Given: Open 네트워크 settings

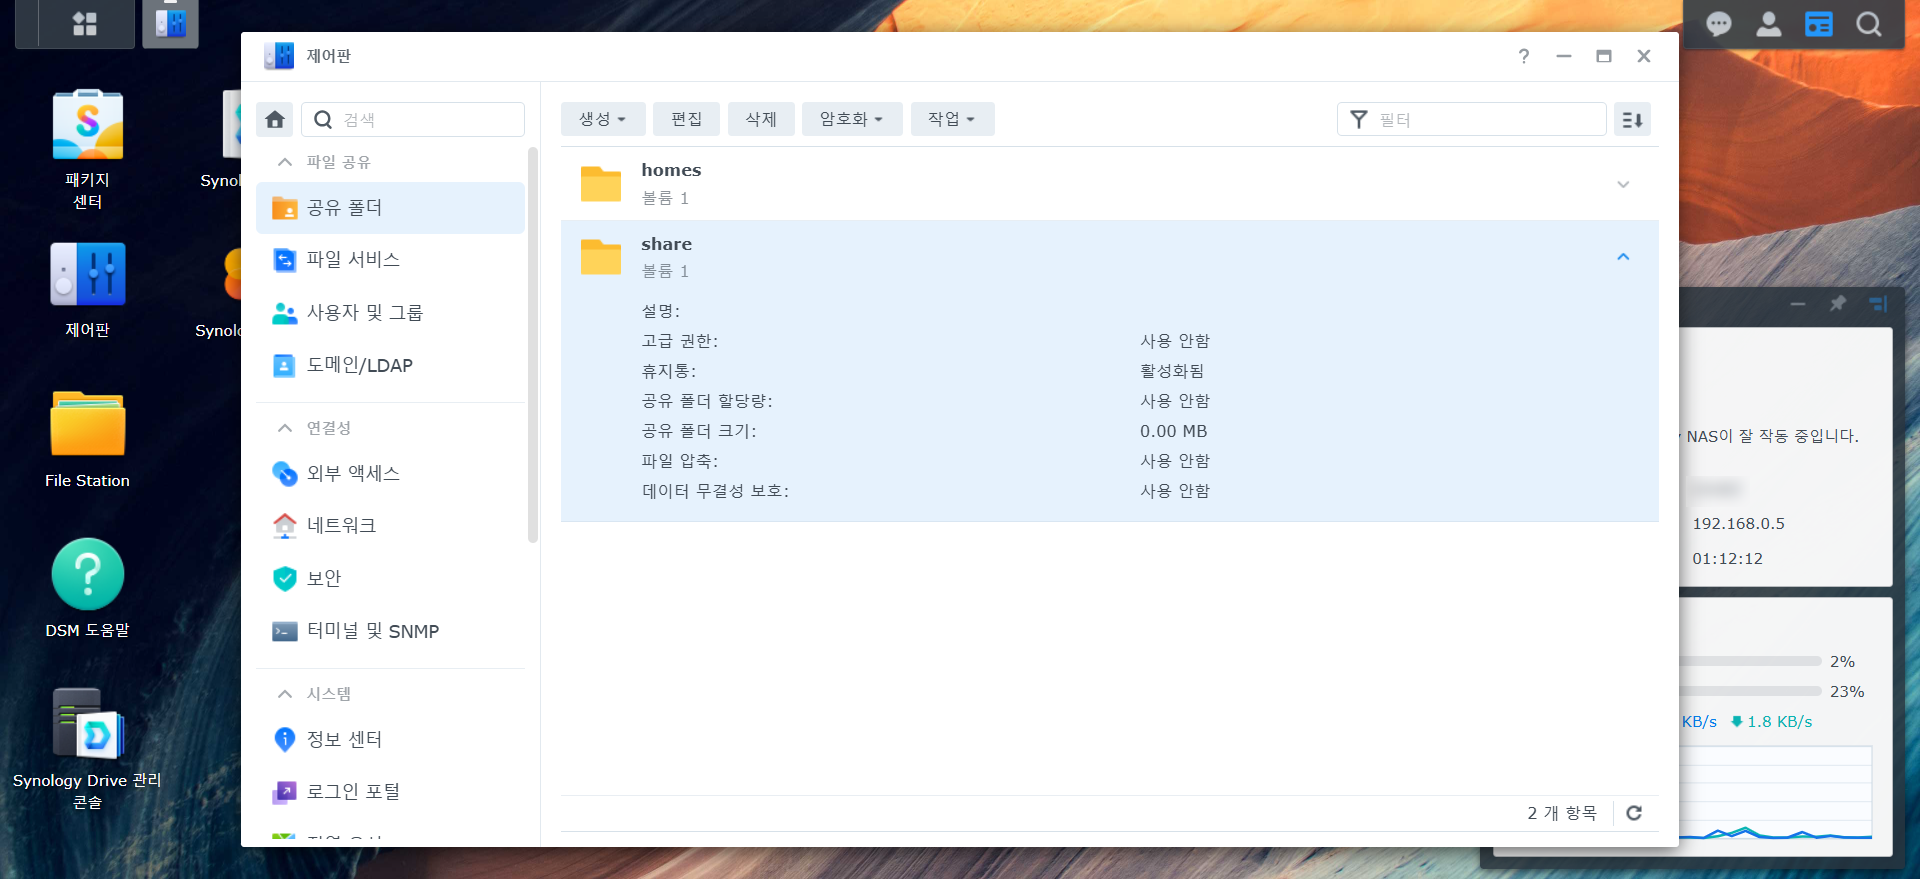Looking at the screenshot, I should (390, 526).
